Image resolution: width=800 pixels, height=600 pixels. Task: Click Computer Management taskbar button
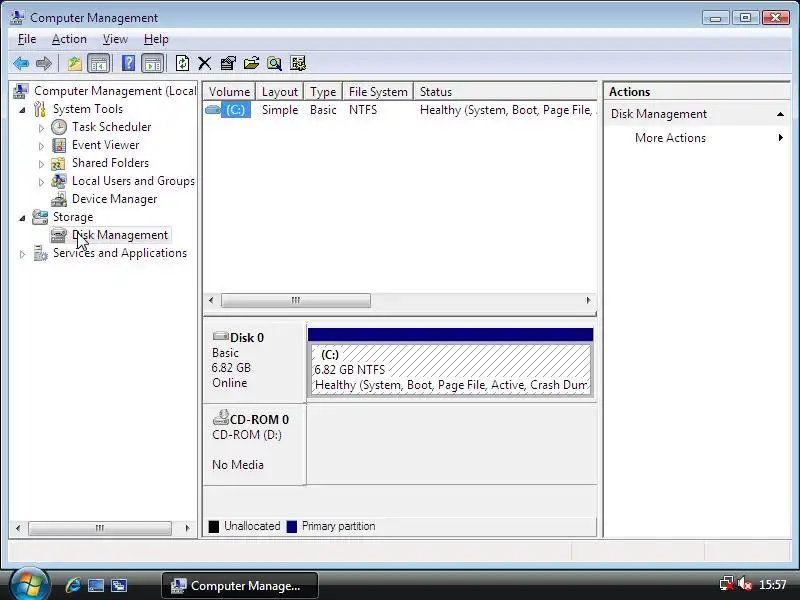[240, 585]
